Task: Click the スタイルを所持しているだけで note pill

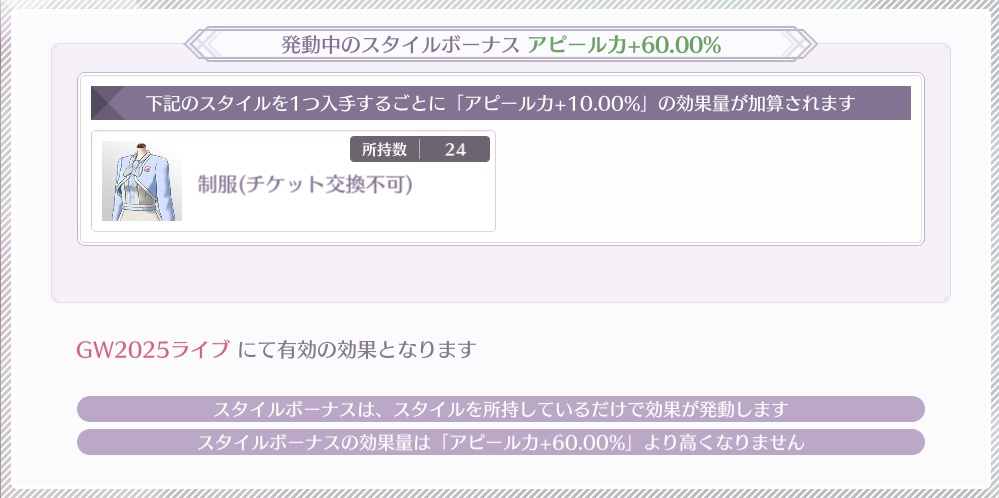Action: click(x=500, y=409)
